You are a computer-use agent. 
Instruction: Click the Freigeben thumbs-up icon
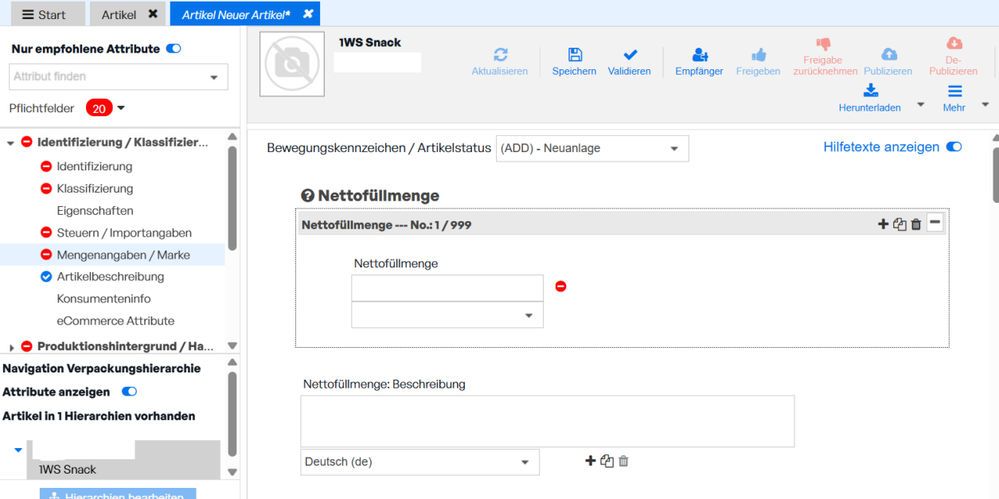(758, 55)
